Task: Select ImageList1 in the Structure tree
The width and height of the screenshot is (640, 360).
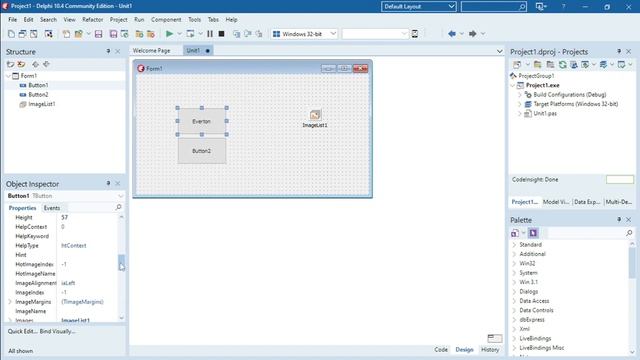Action: (42, 104)
